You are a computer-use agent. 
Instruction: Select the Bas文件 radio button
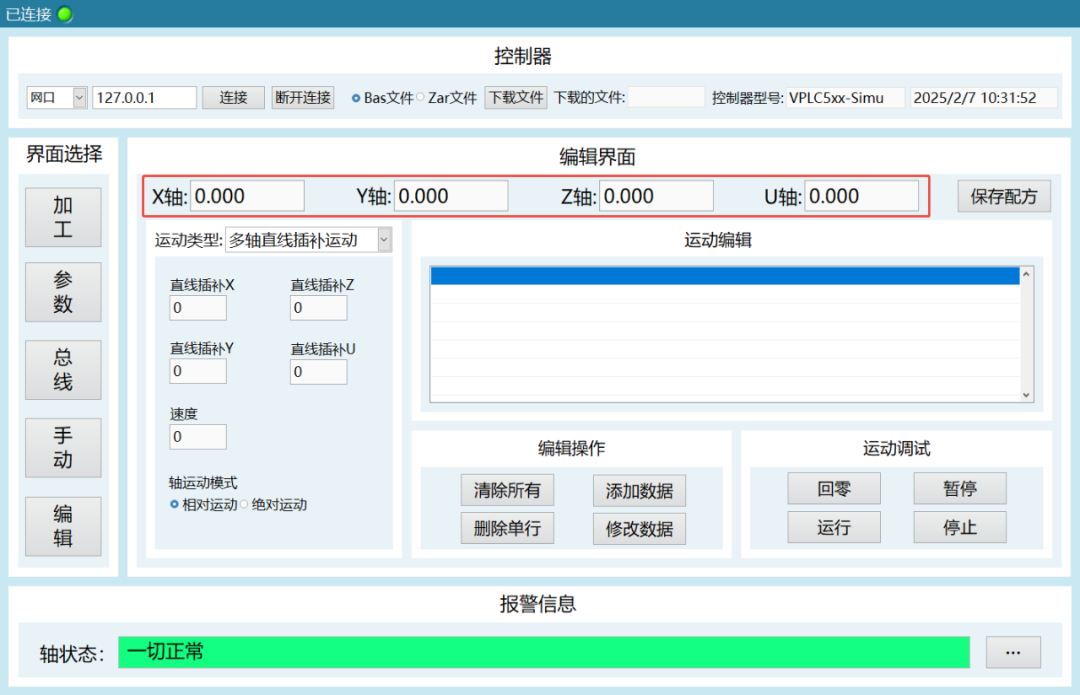pyautogui.click(x=356, y=98)
